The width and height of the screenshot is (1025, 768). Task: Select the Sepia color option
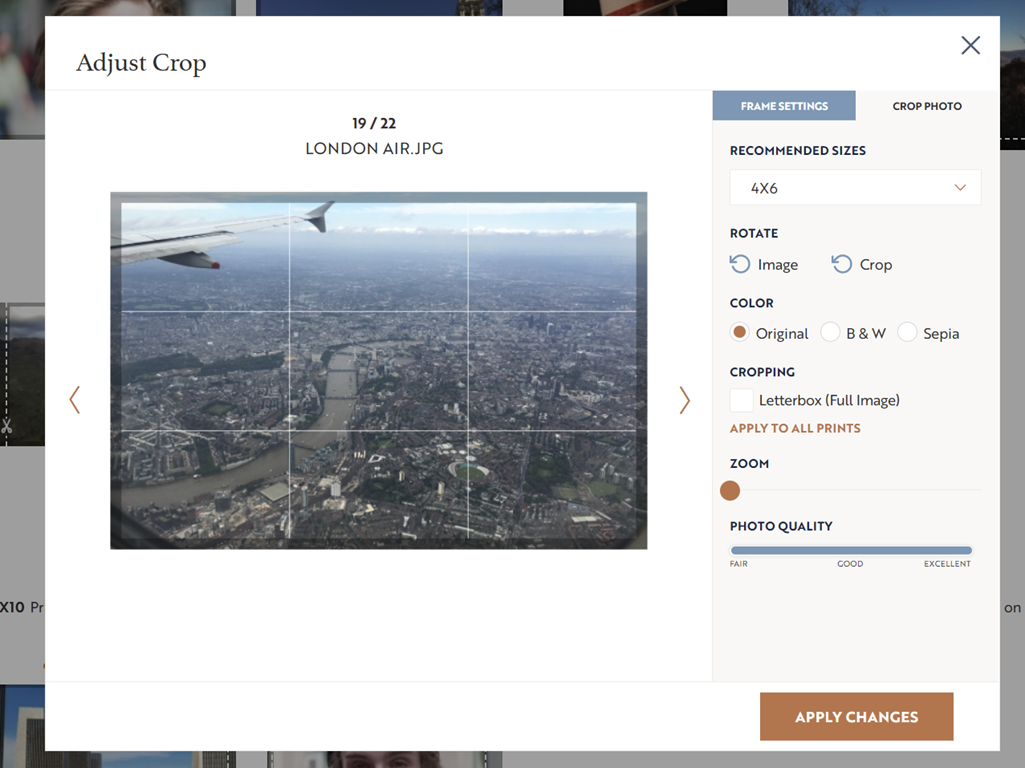coord(907,333)
